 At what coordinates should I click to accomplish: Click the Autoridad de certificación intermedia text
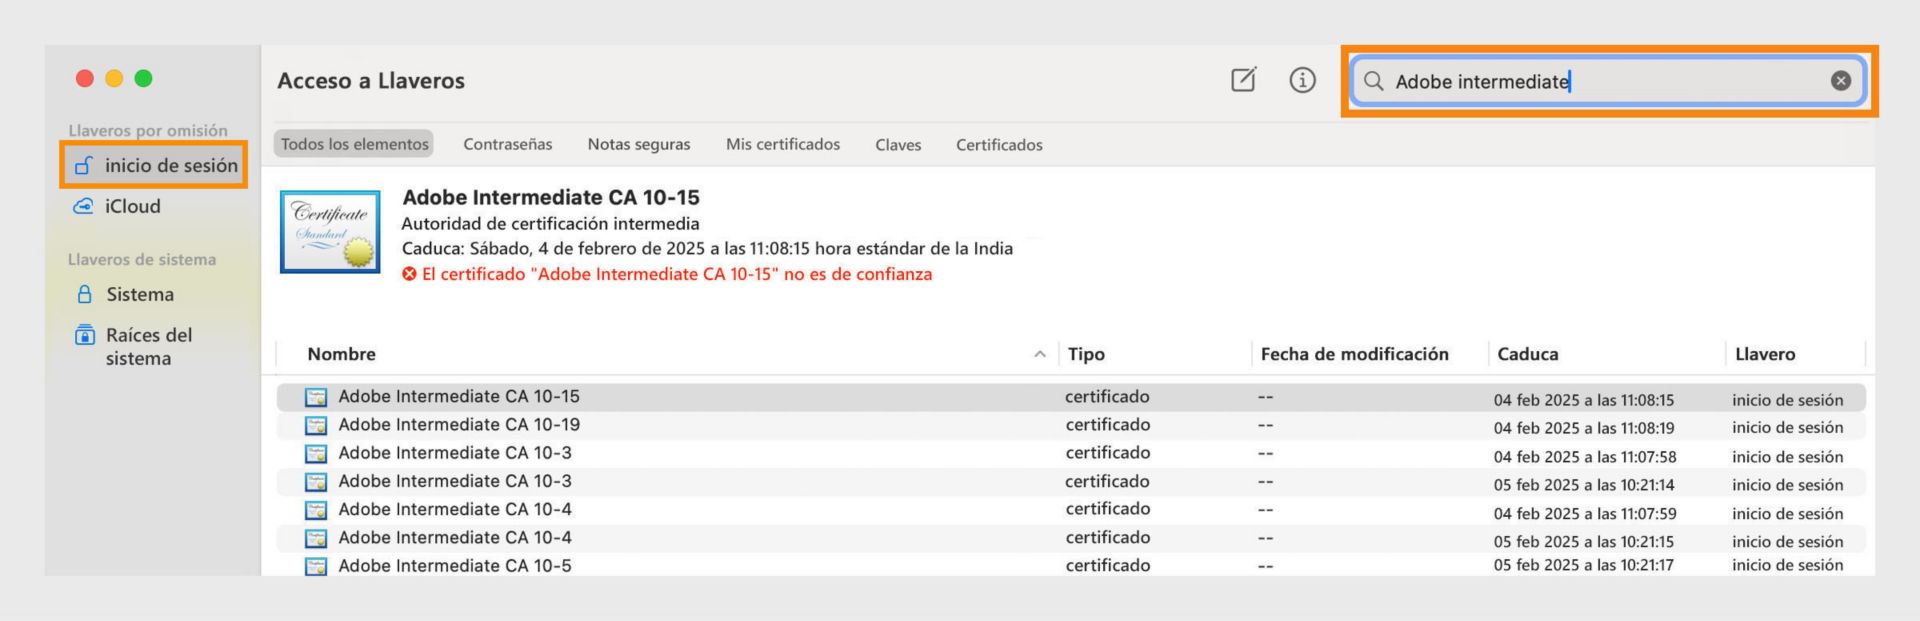550,224
